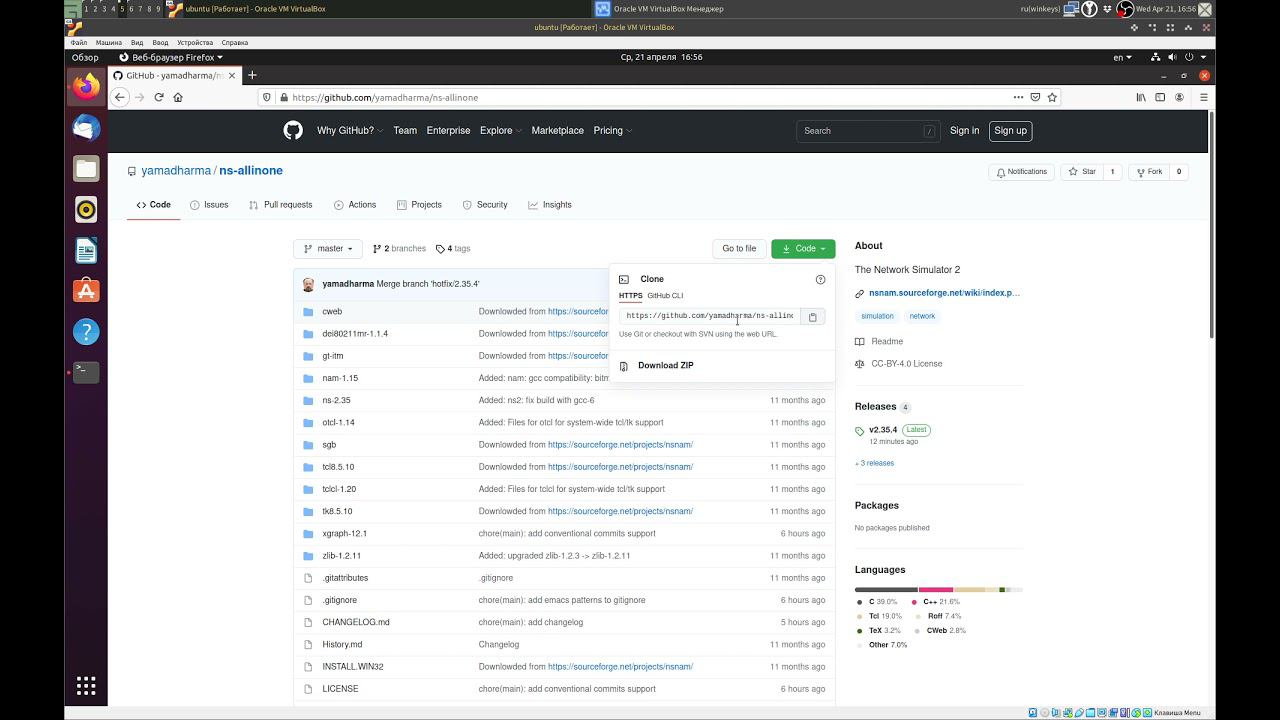The height and width of the screenshot is (720, 1280).
Task: Open the nsnam.sourceforge.net wiki link
Action: pyautogui.click(x=944, y=293)
